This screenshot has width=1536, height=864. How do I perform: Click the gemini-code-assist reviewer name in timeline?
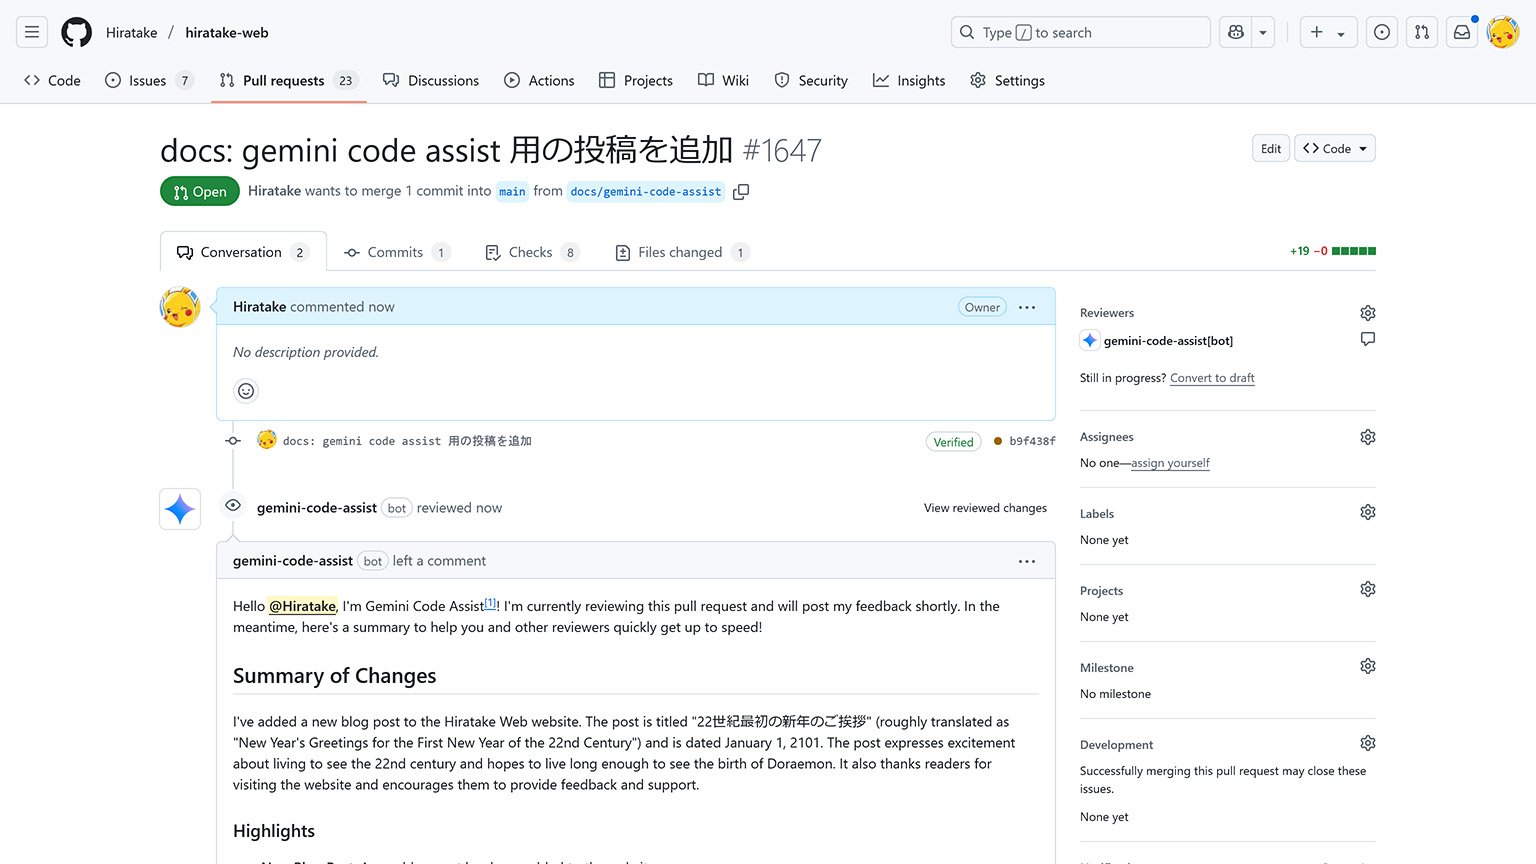pos(317,508)
